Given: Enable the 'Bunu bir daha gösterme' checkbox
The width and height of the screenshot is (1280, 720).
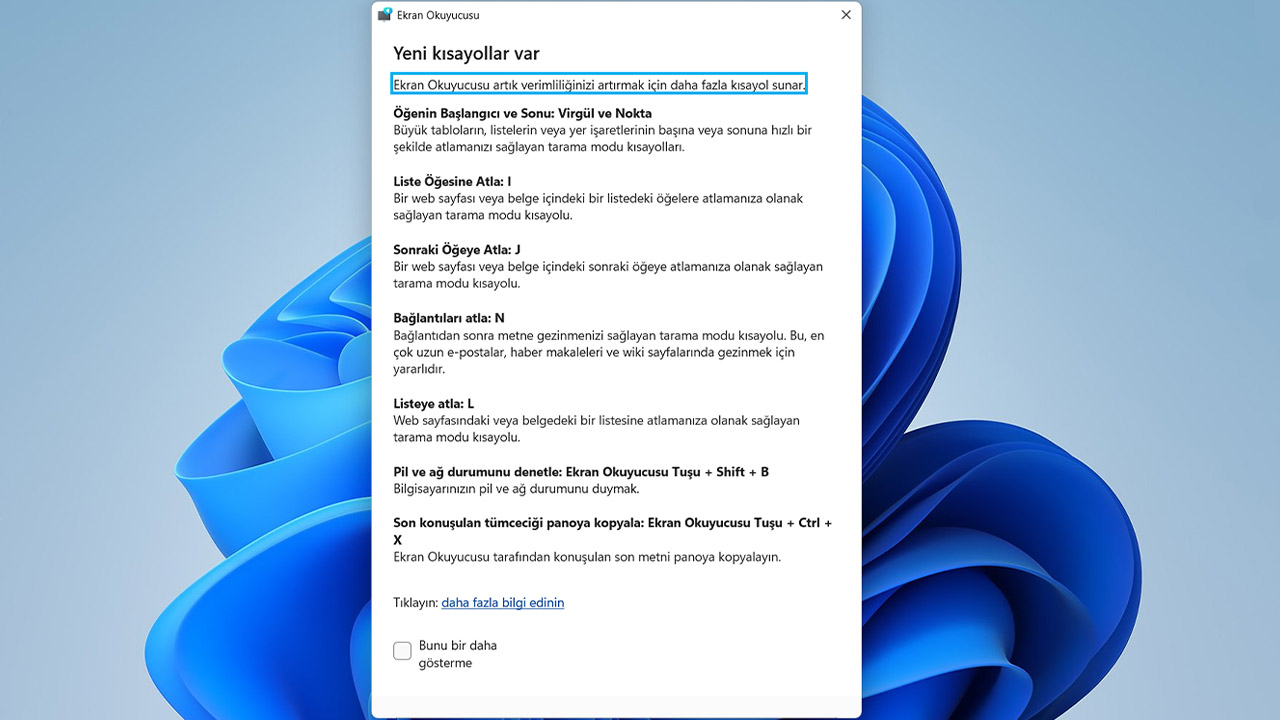Looking at the screenshot, I should coord(402,651).
